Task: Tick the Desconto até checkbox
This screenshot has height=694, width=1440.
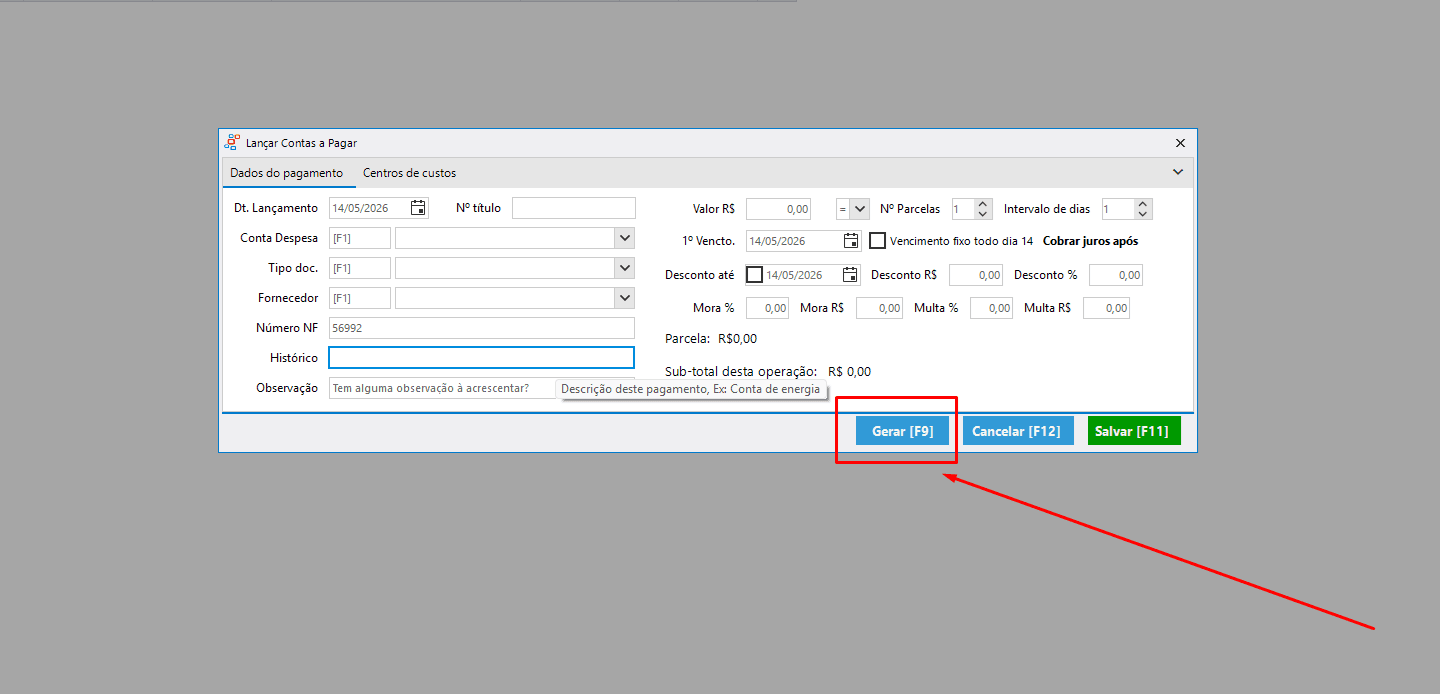Action: [755, 275]
